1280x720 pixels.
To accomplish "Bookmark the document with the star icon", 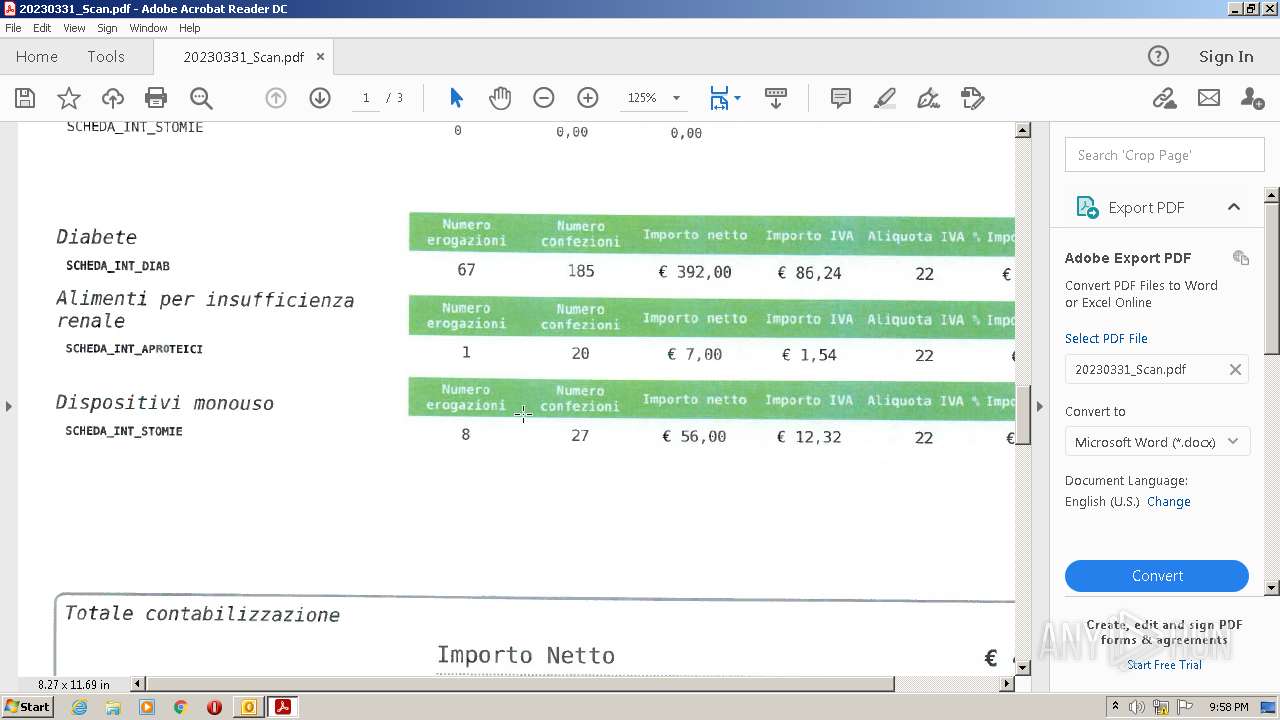I will (x=69, y=98).
